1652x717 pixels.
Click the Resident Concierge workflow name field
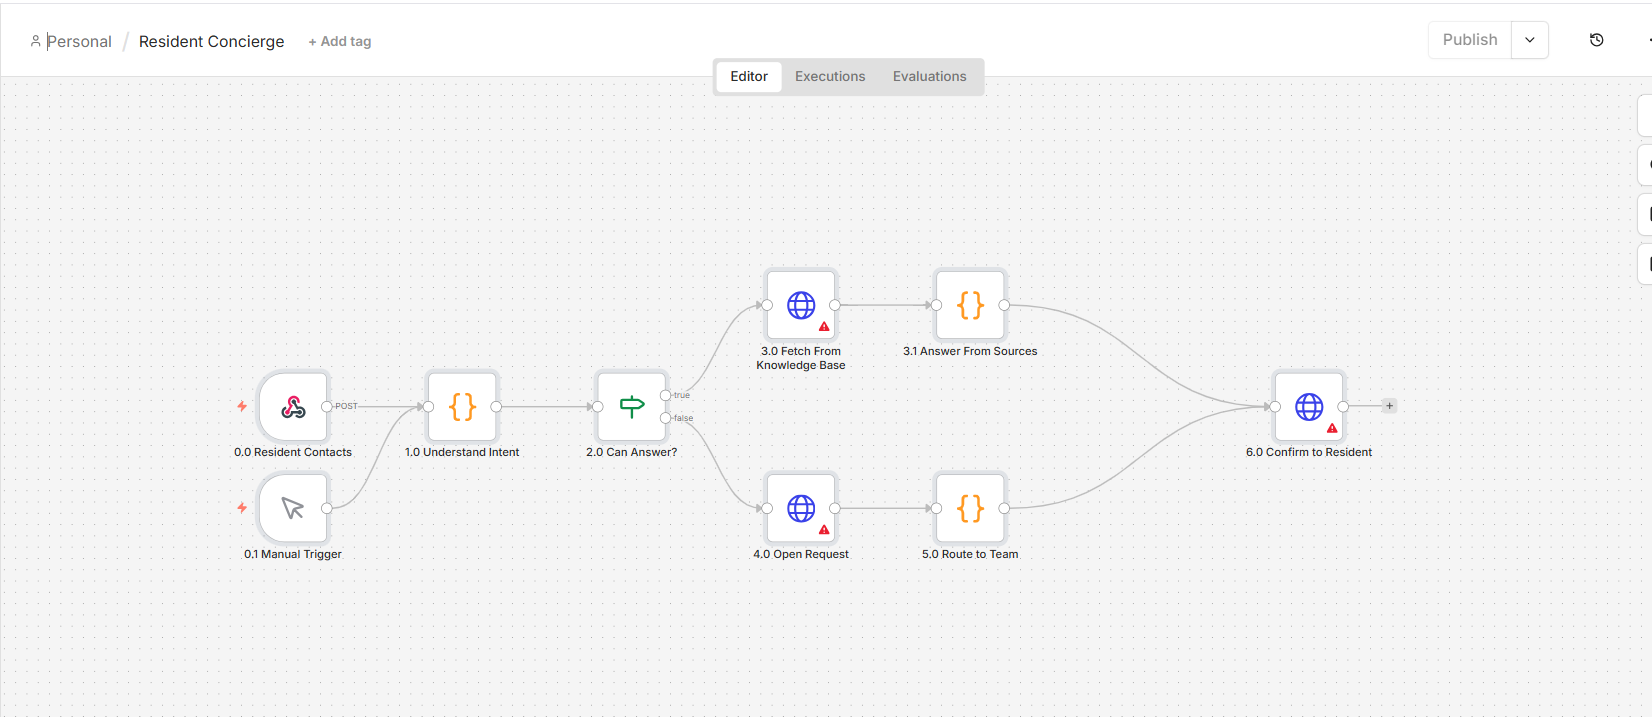click(x=212, y=41)
